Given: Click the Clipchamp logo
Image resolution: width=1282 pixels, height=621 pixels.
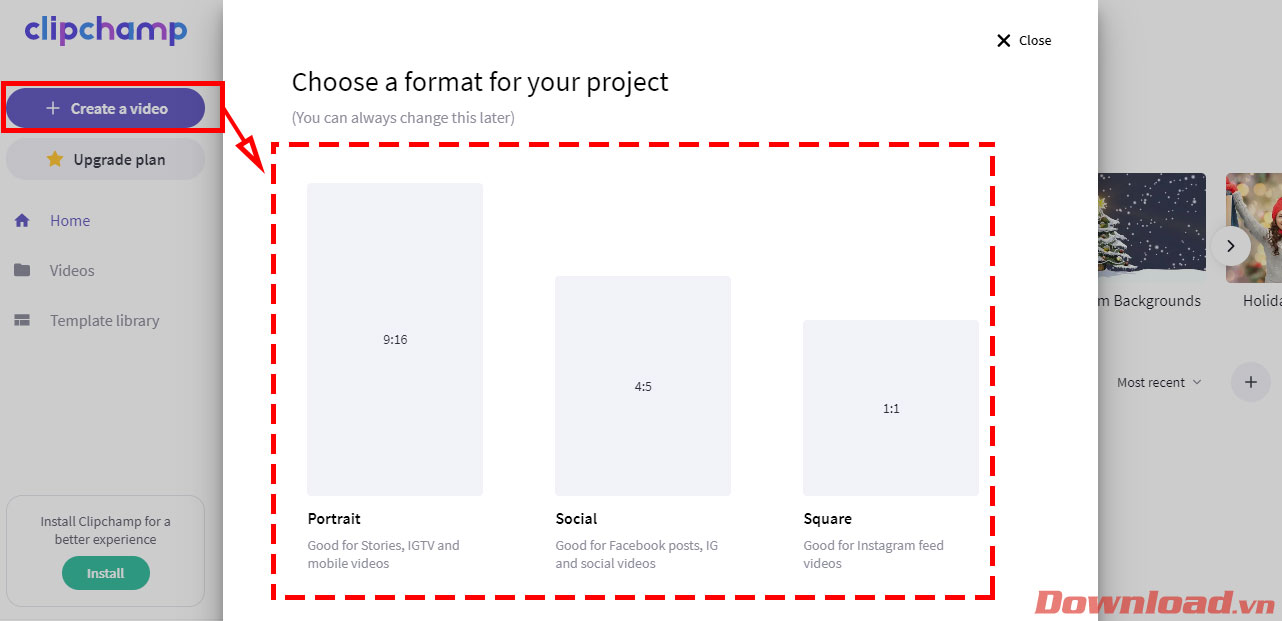Looking at the screenshot, I should click(x=105, y=30).
